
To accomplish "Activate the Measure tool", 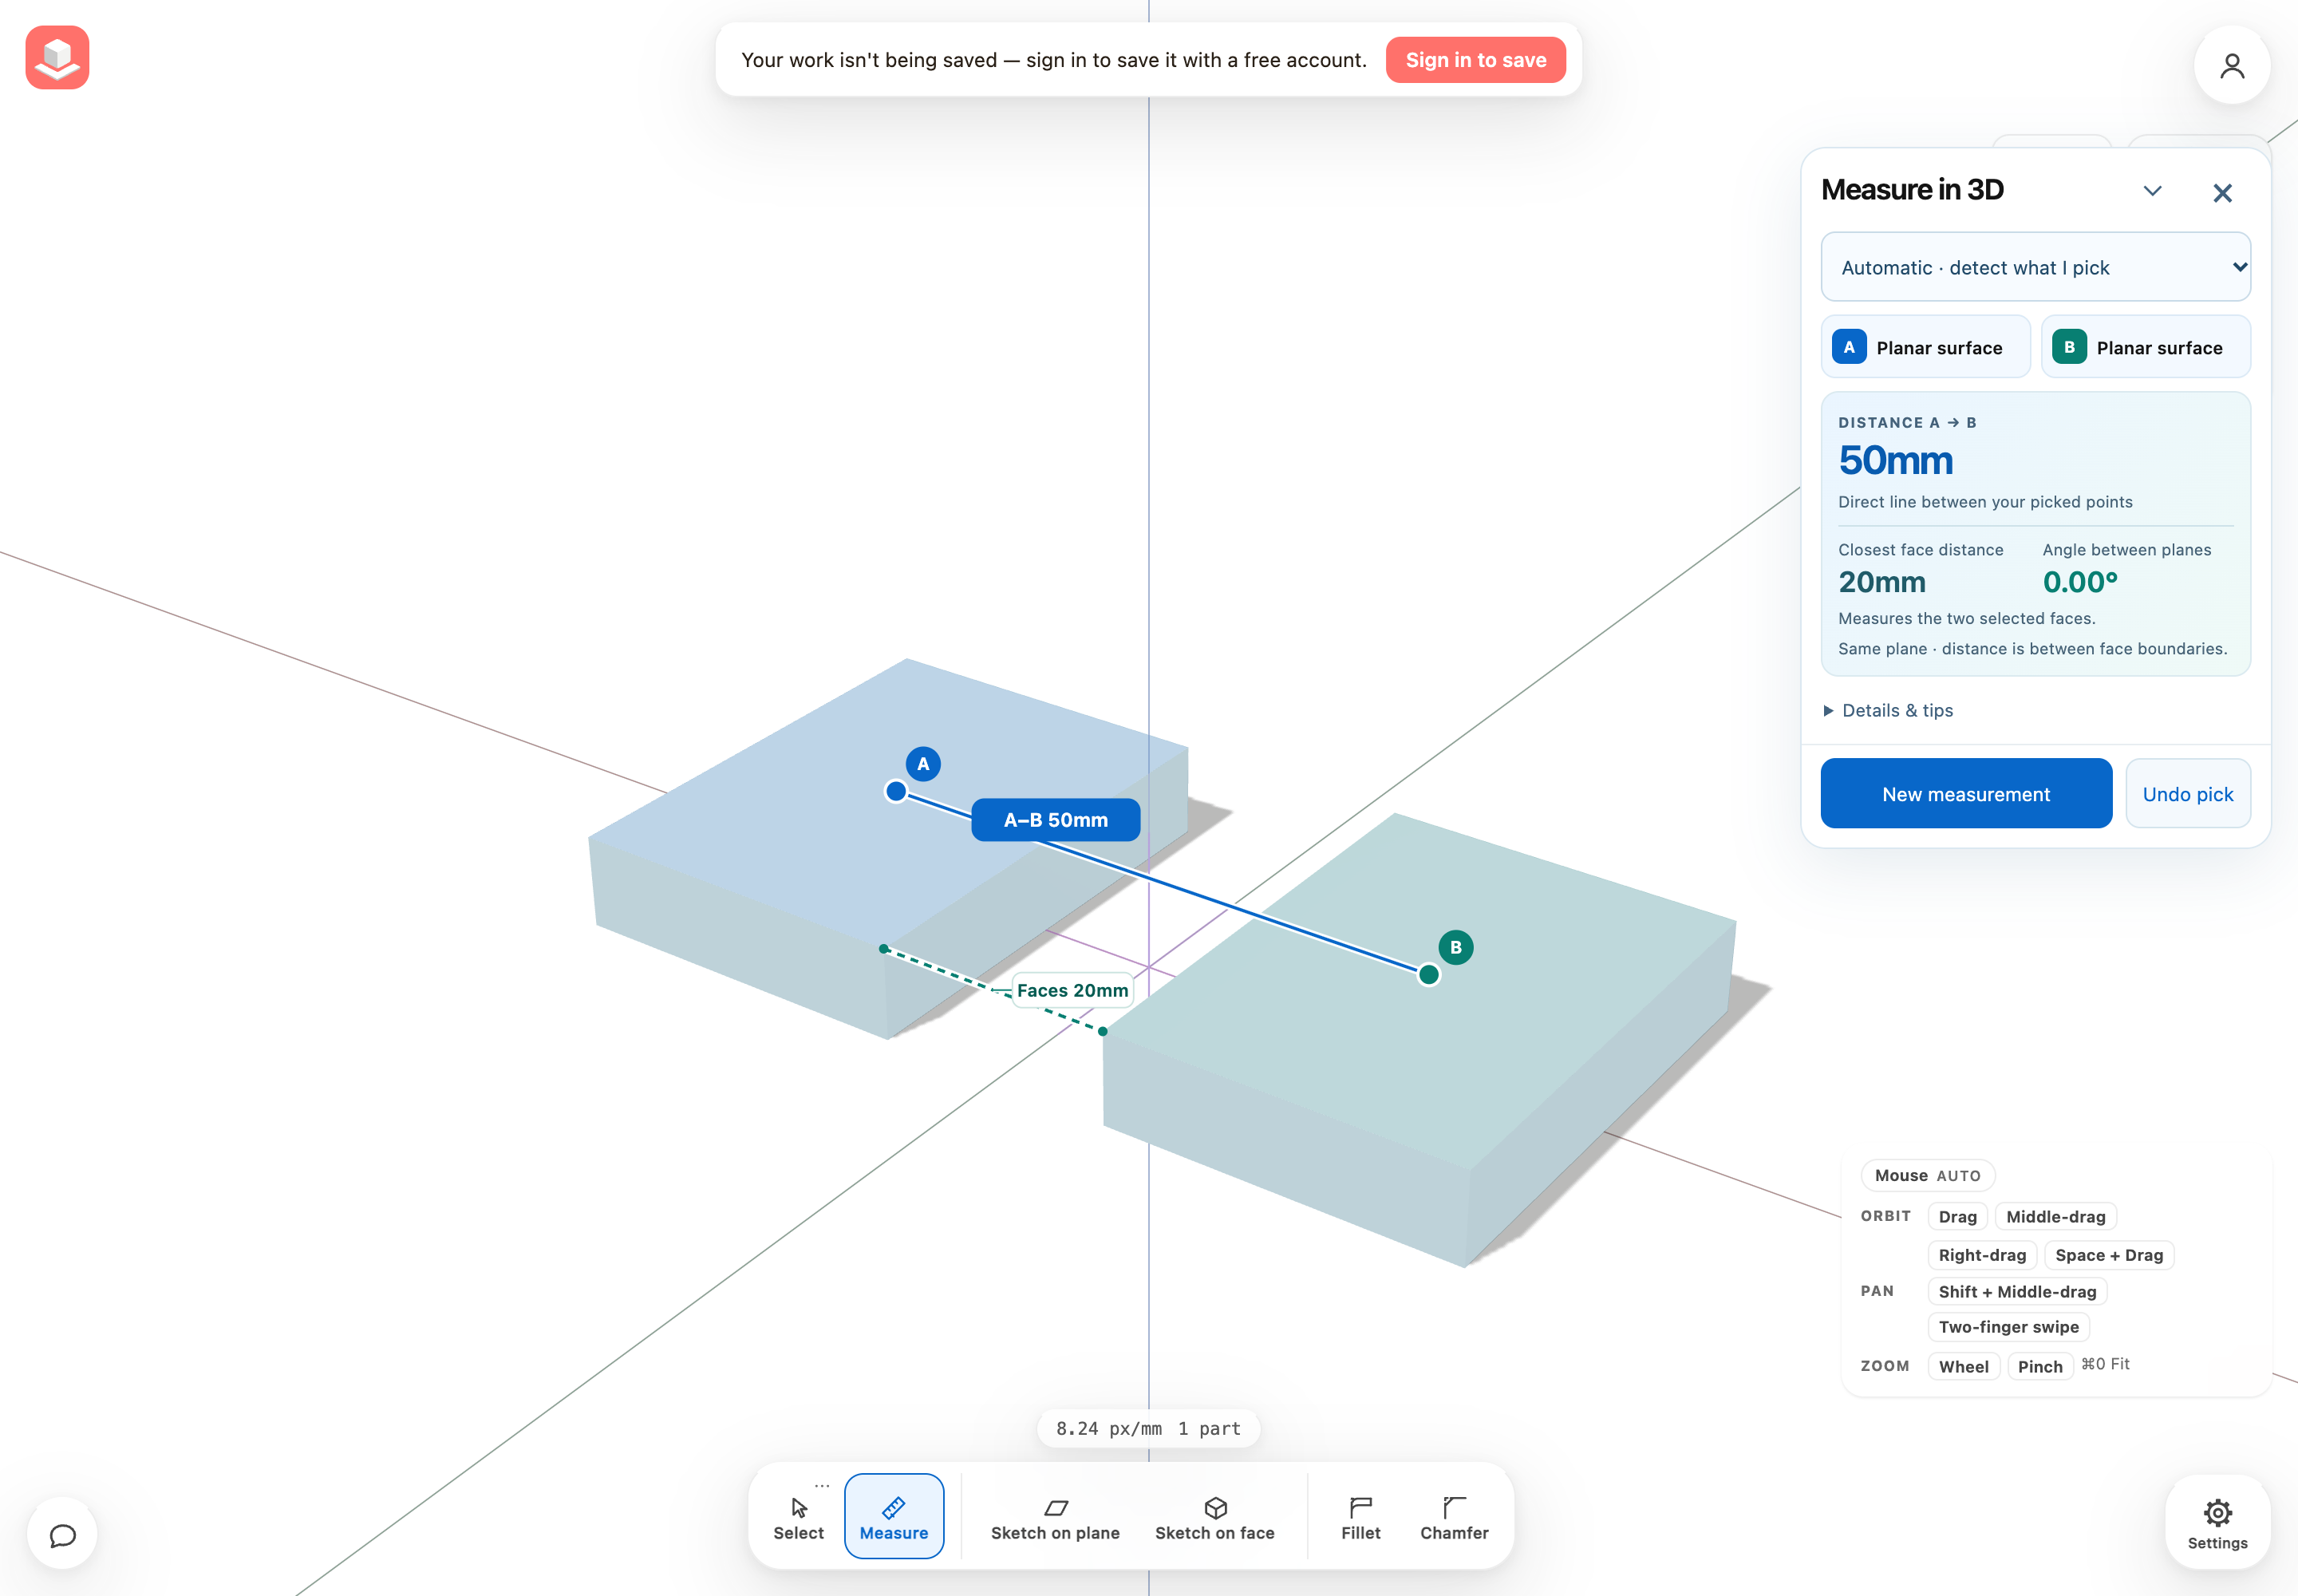I will click(x=893, y=1518).
